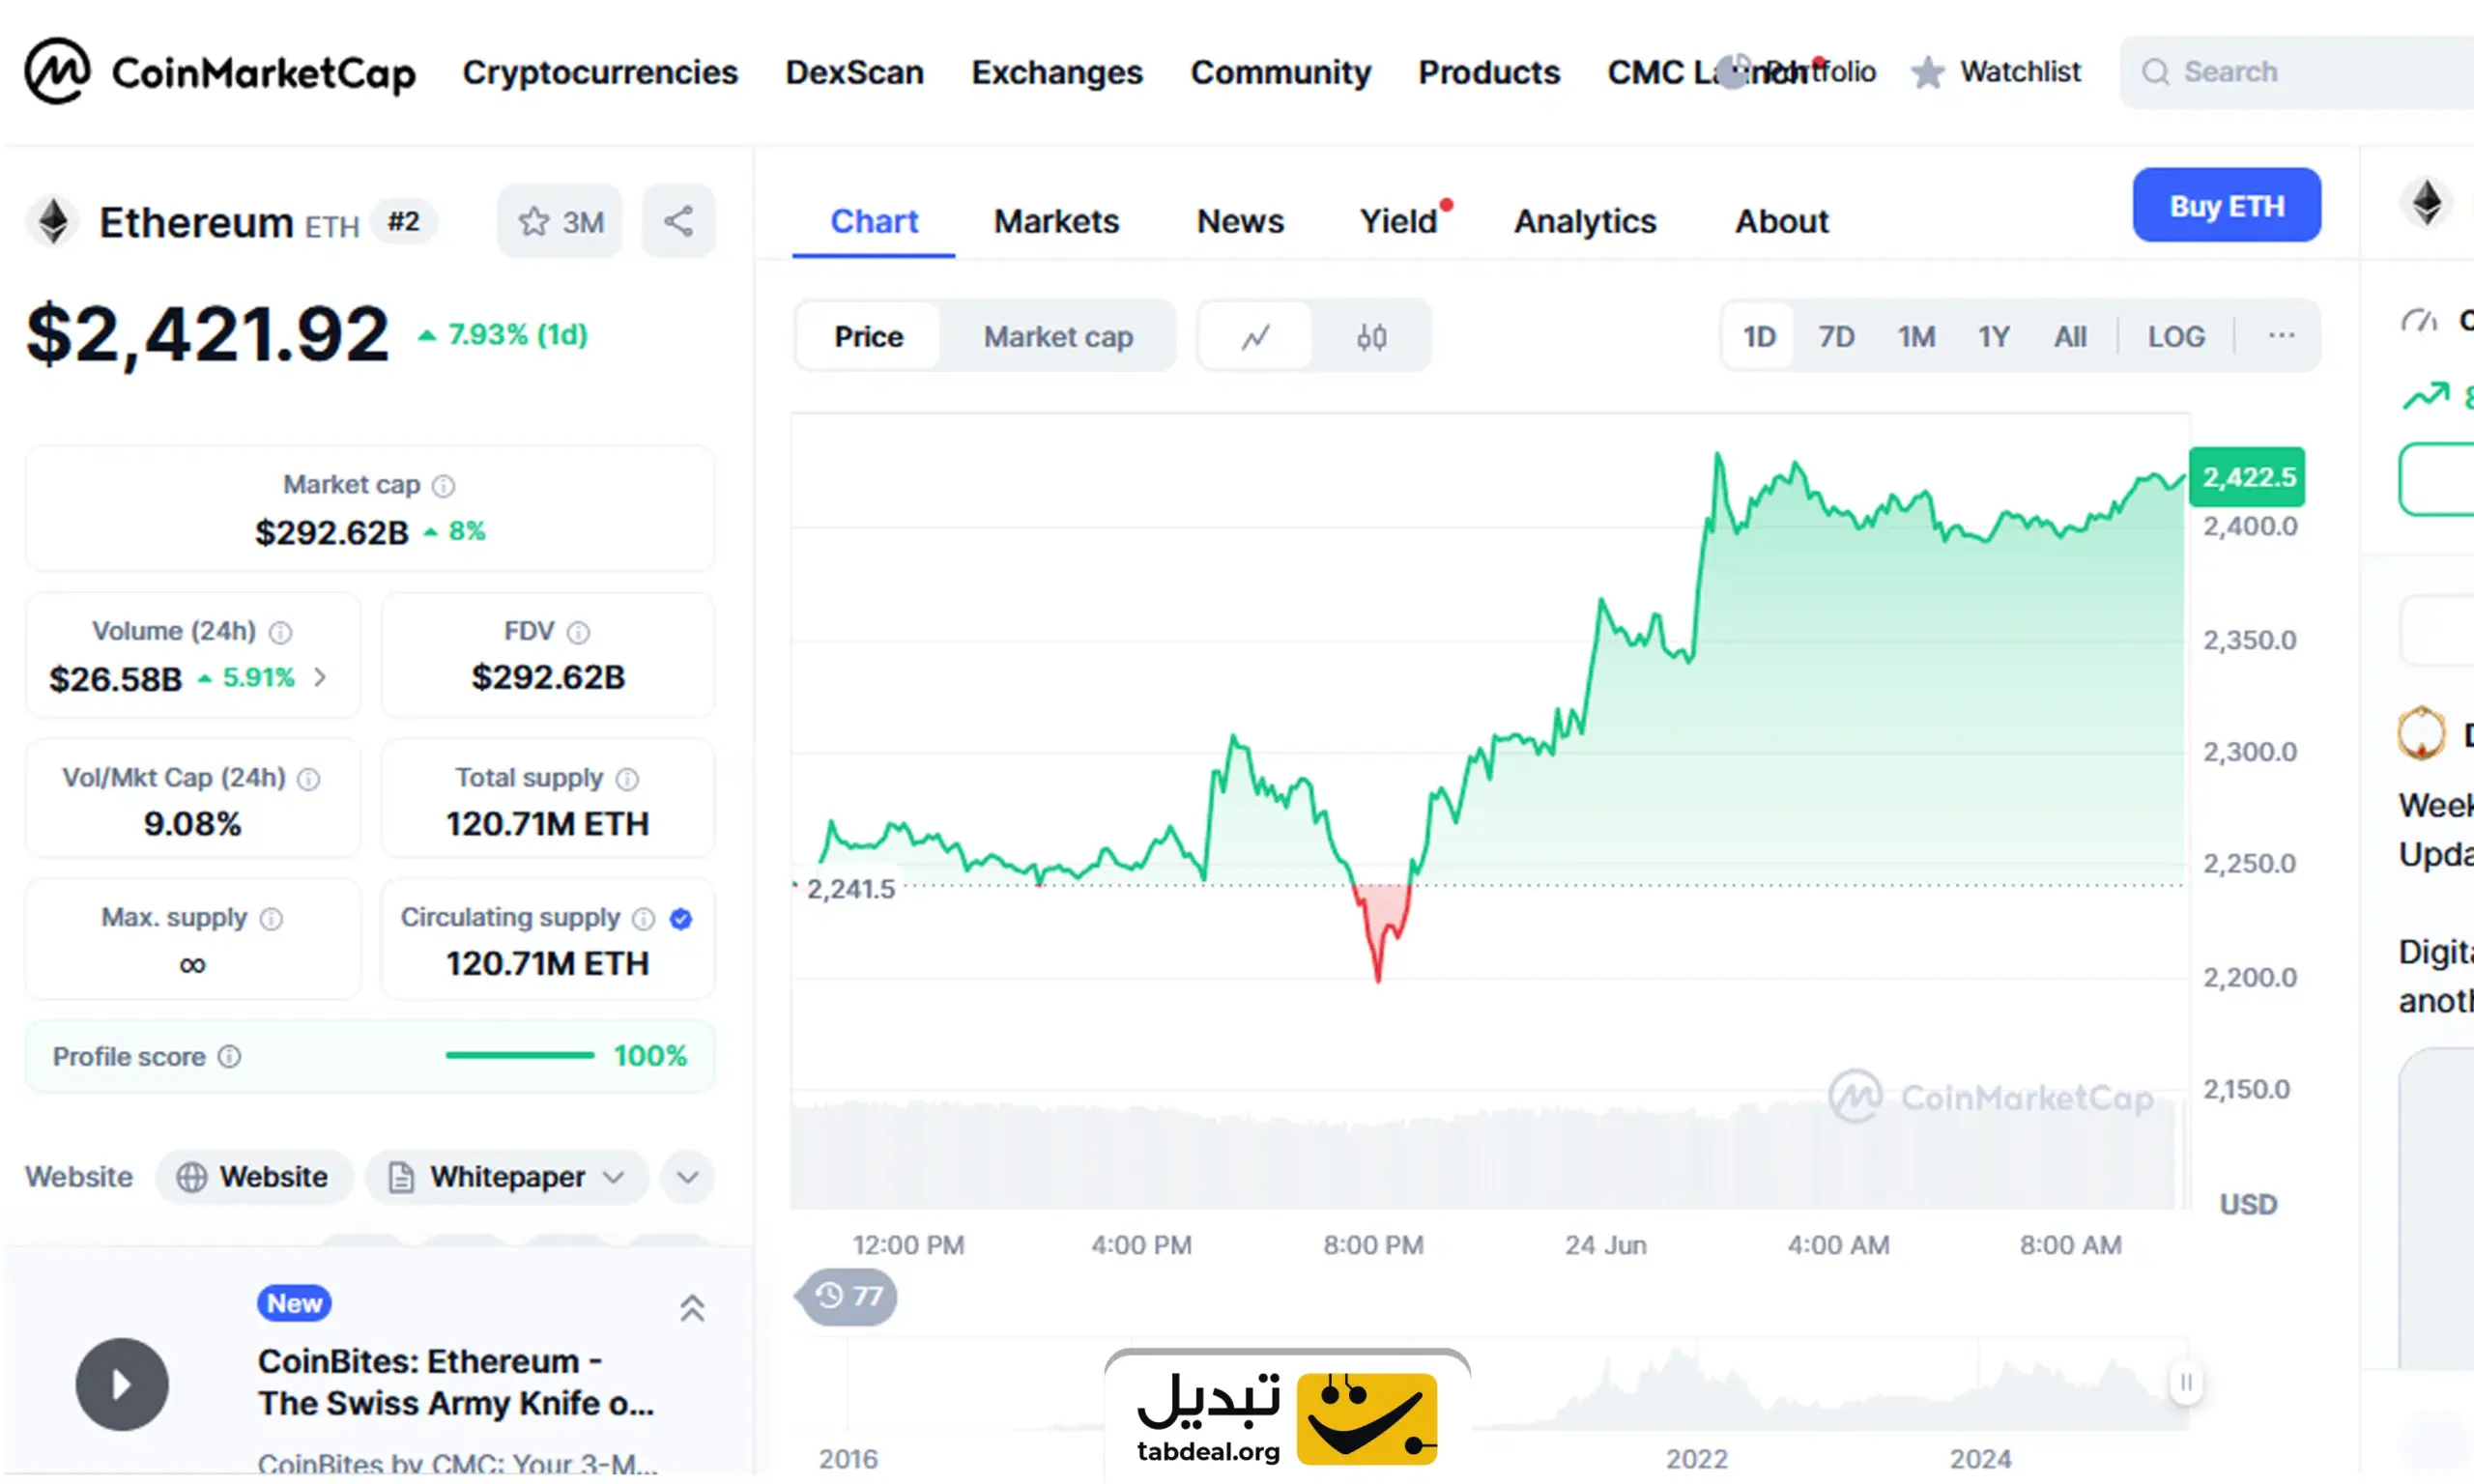Switch chart view to Market cap
Screen dimensions: 2474x1484
tap(1058, 337)
